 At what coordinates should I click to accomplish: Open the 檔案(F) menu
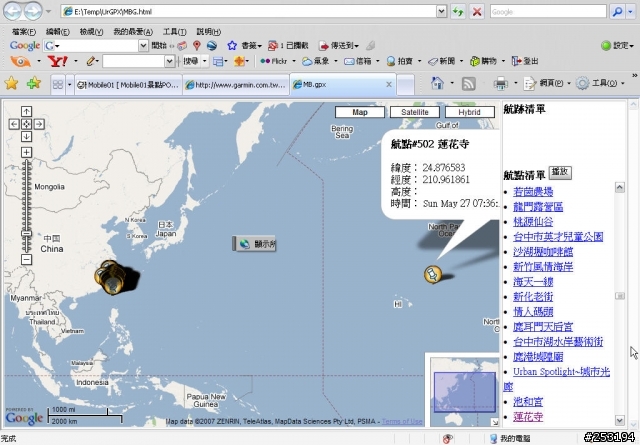coord(24,31)
